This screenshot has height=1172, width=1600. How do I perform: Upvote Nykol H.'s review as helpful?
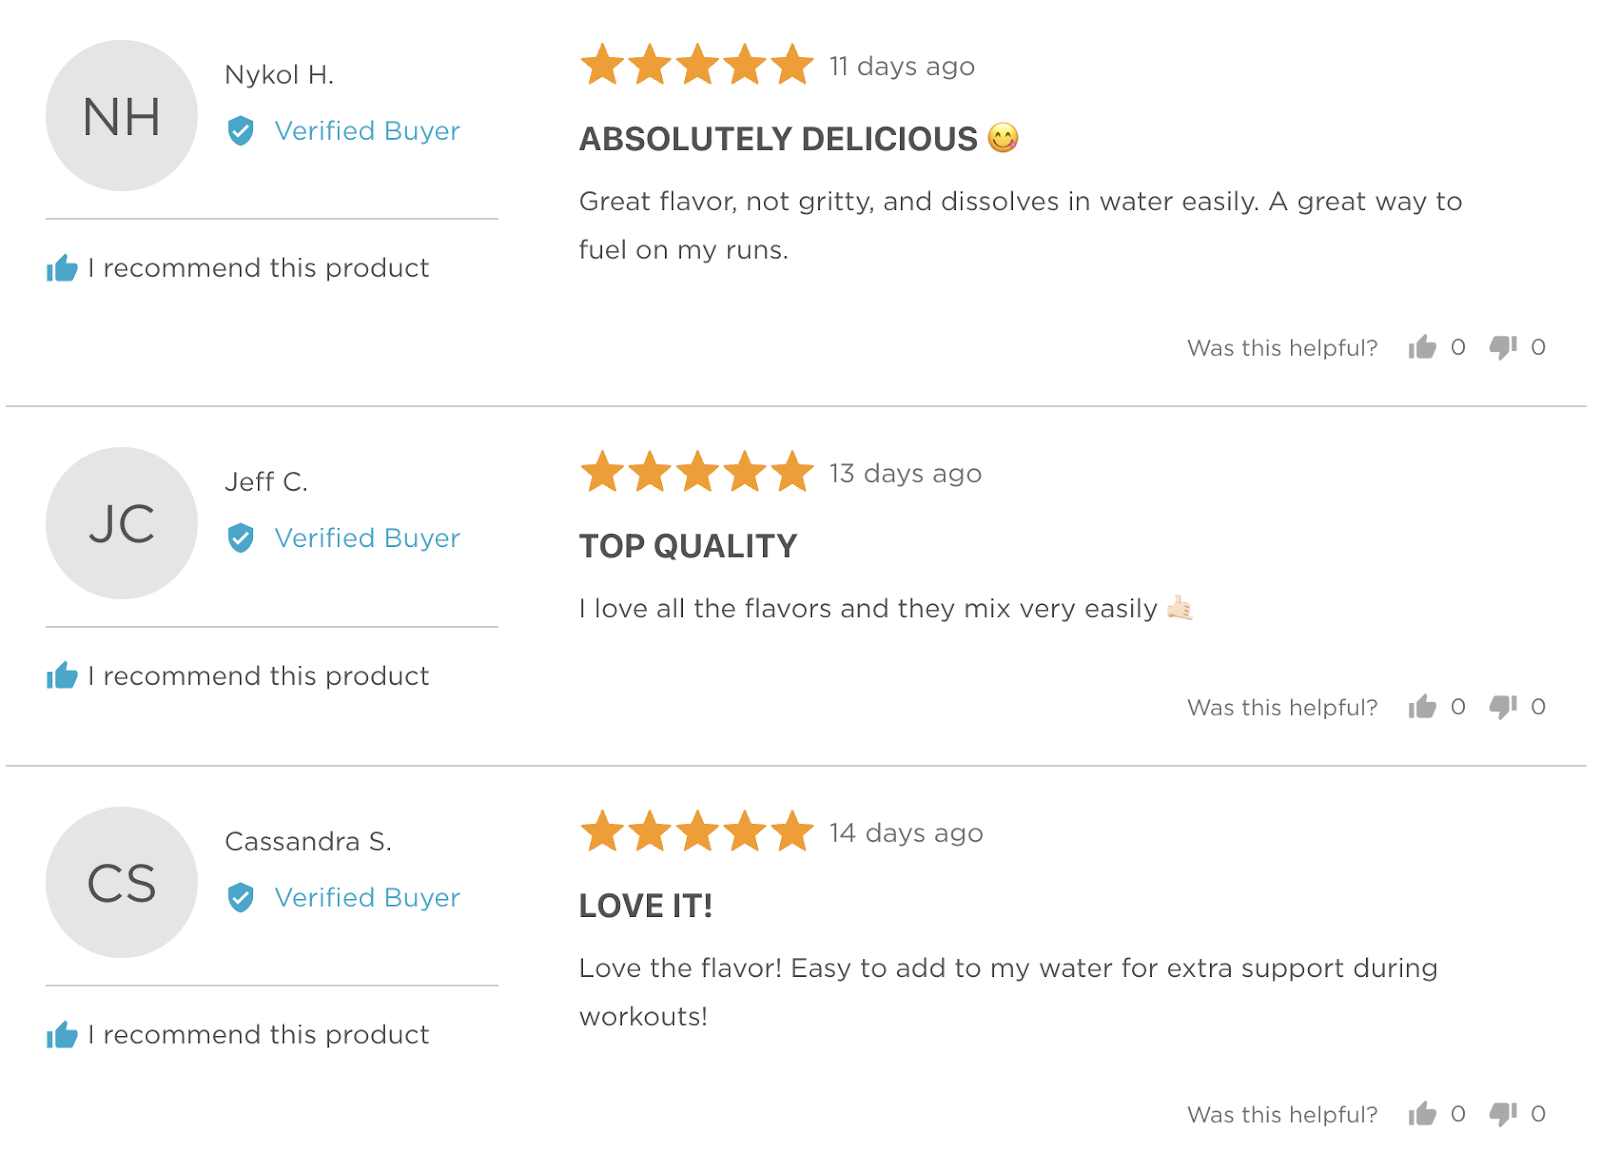(1422, 347)
